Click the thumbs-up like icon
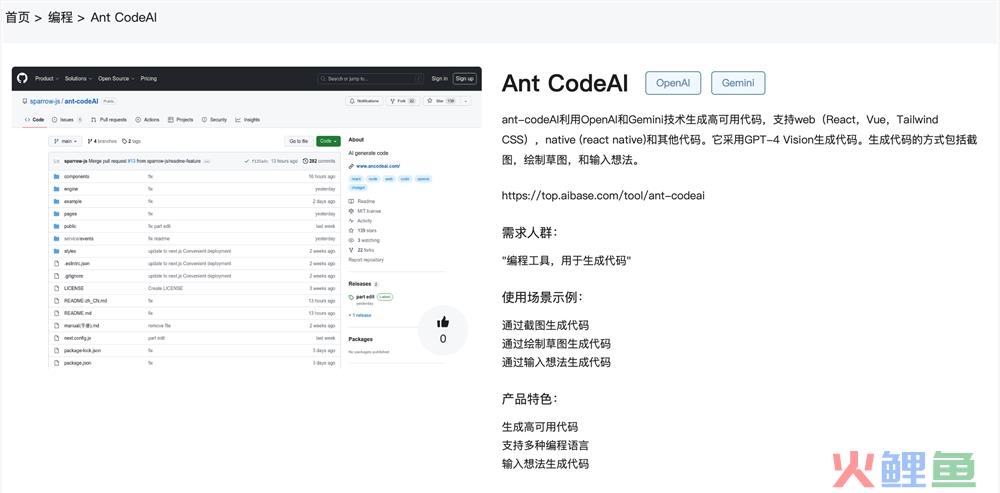1000x493 pixels. click(443, 321)
